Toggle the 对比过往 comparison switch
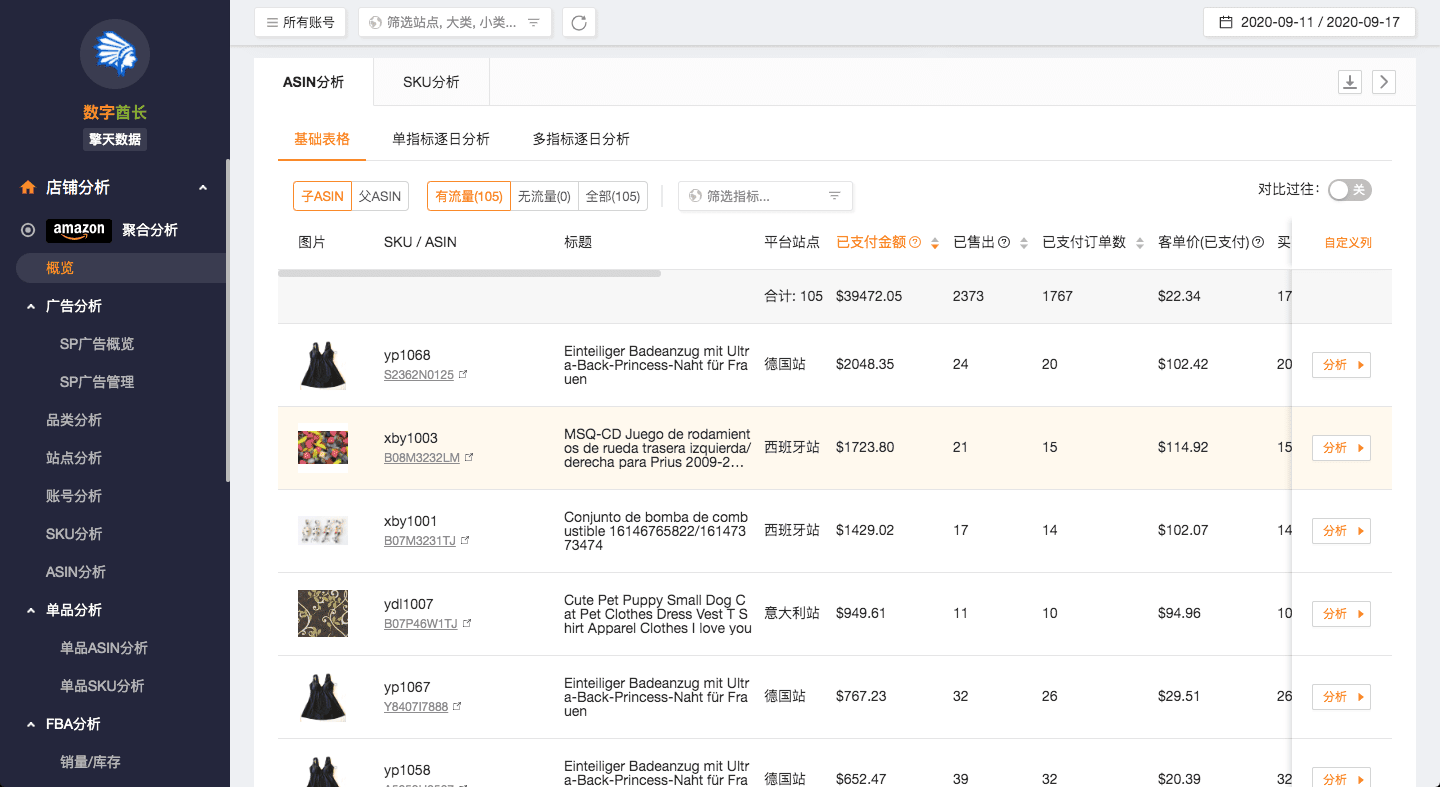 pyautogui.click(x=1349, y=190)
